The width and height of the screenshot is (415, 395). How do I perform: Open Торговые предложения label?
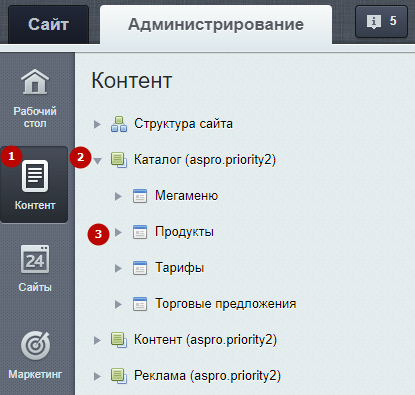point(226,304)
